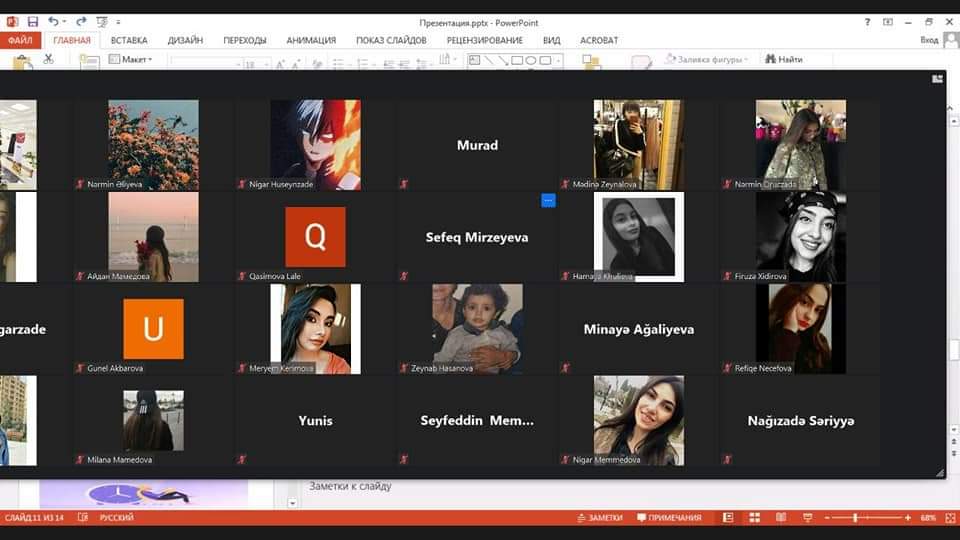Open the font name combo box

click(206, 64)
